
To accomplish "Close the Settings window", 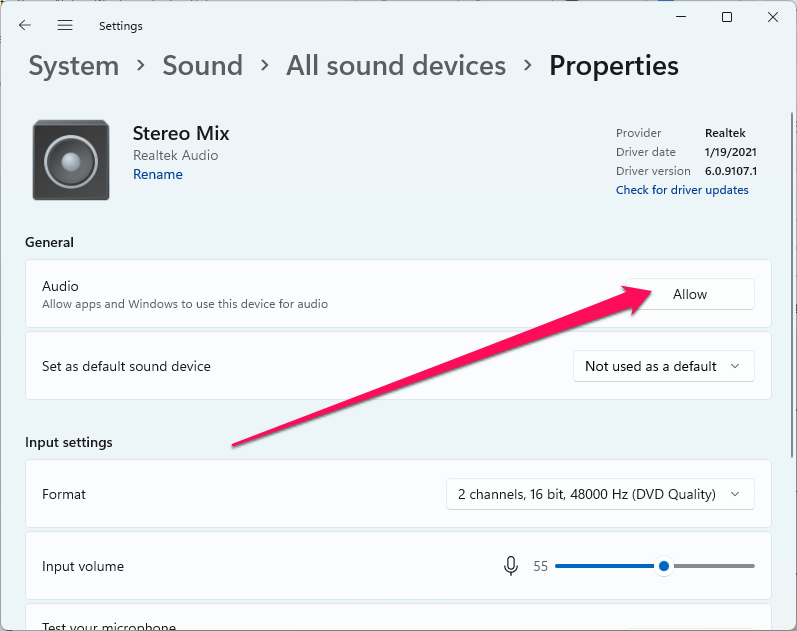I will coord(773,17).
